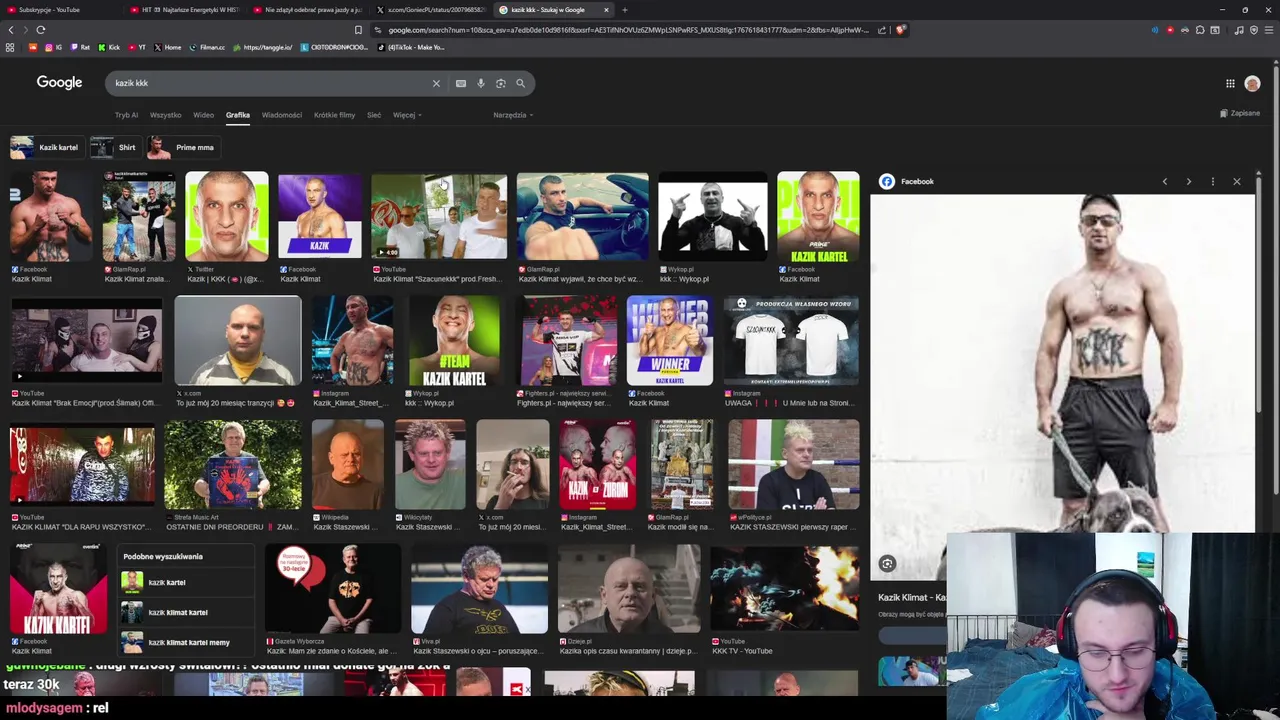The image size is (1280, 720).
Task: Open the X Home bookmark
Action: (x=168, y=47)
